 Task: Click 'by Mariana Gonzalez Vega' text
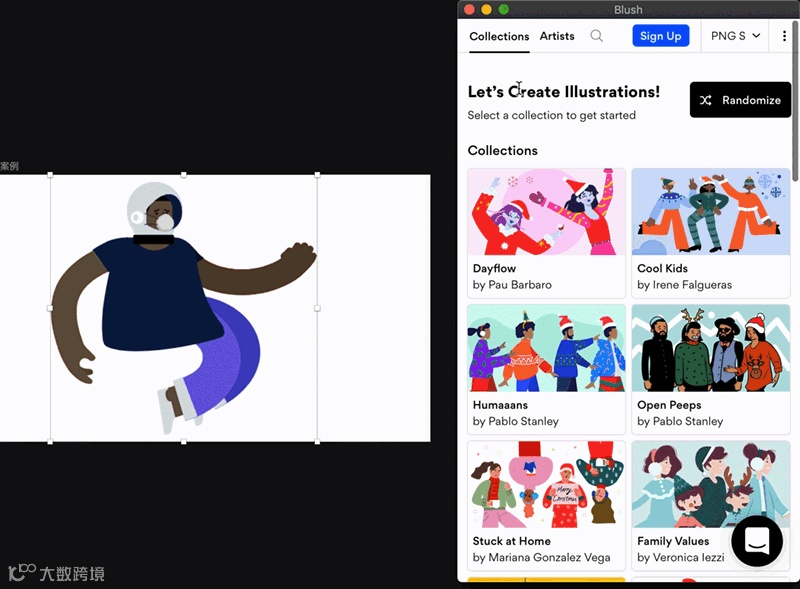(x=541, y=557)
